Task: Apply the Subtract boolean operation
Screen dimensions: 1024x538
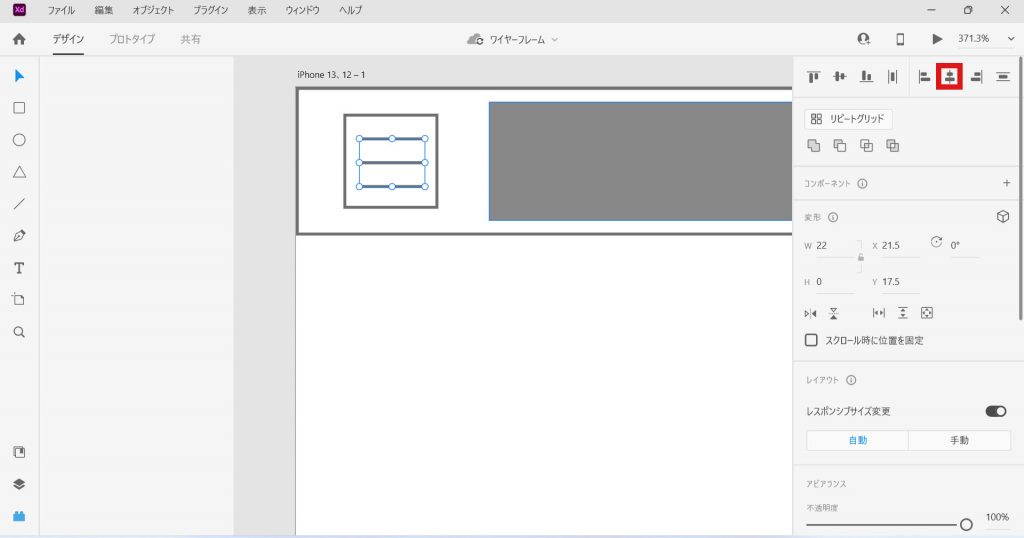Action: 840,146
